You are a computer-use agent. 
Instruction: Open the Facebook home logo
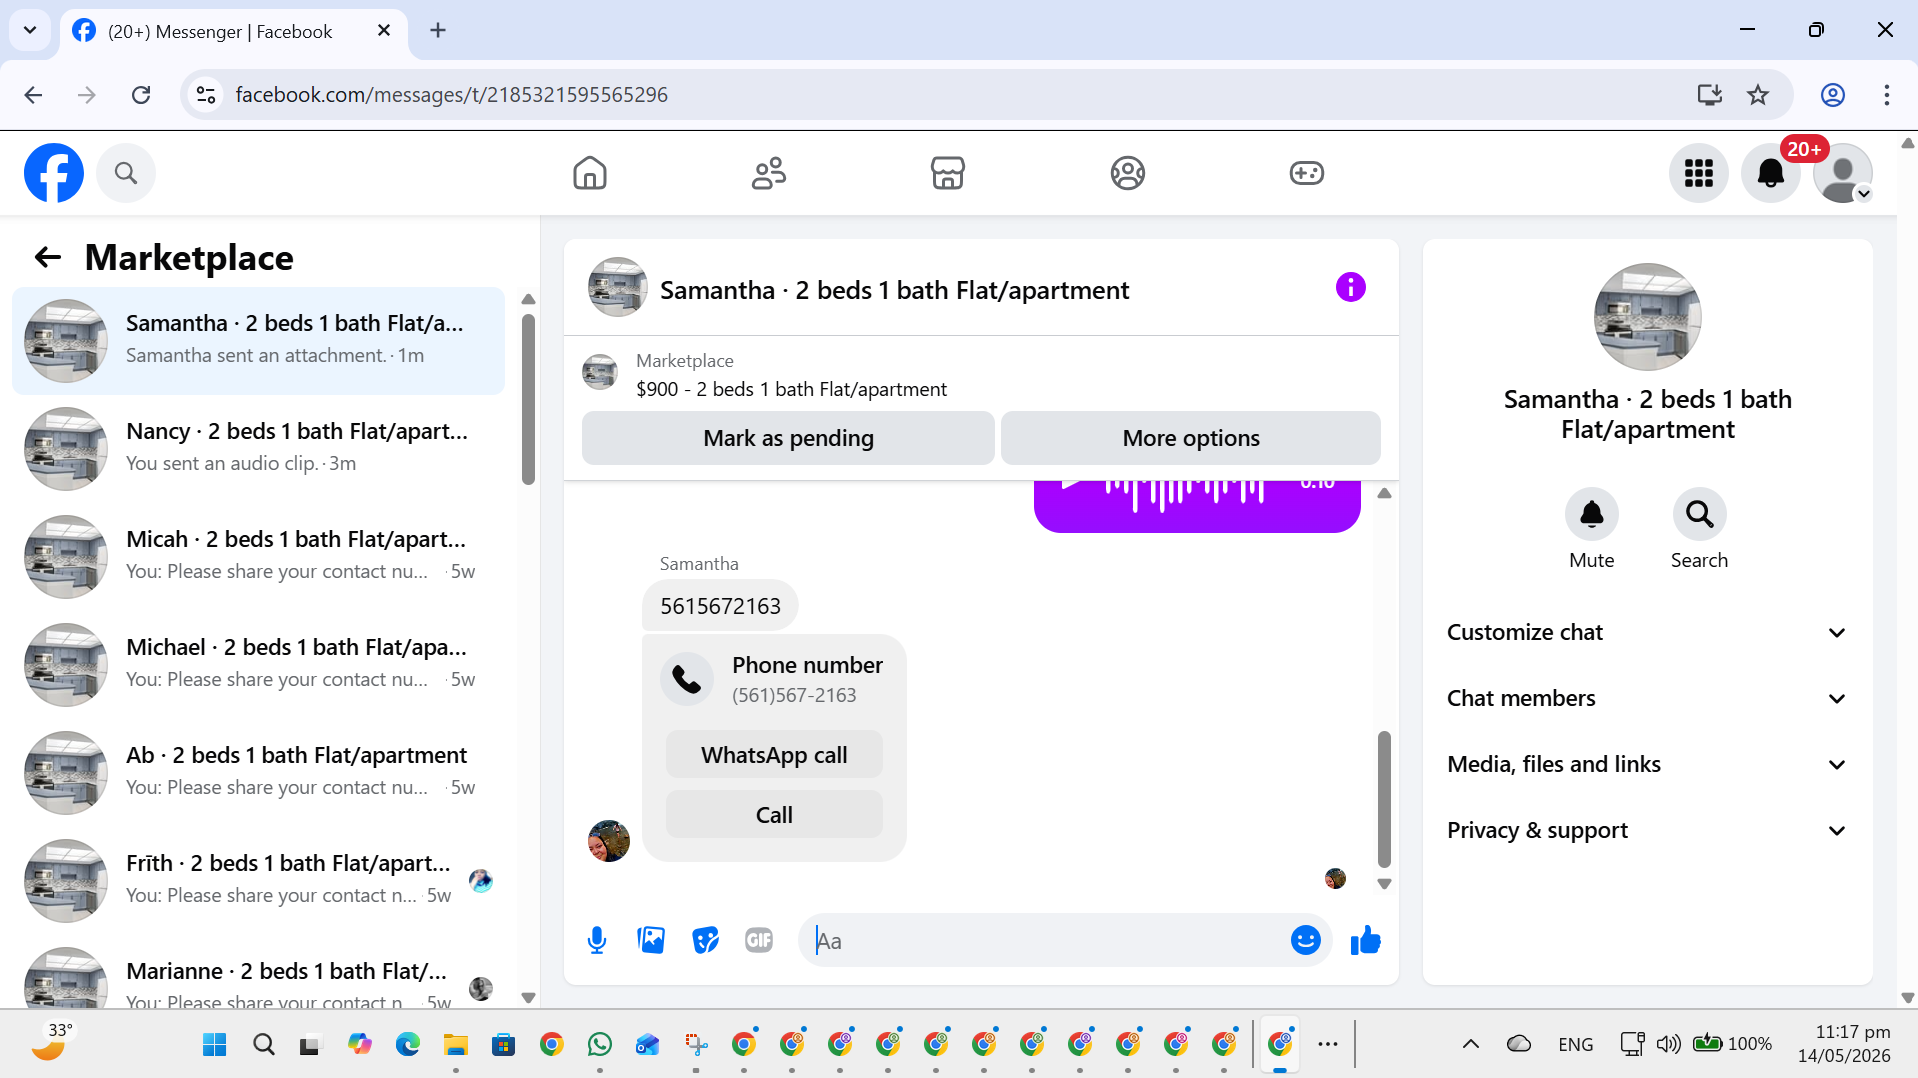[x=54, y=173]
